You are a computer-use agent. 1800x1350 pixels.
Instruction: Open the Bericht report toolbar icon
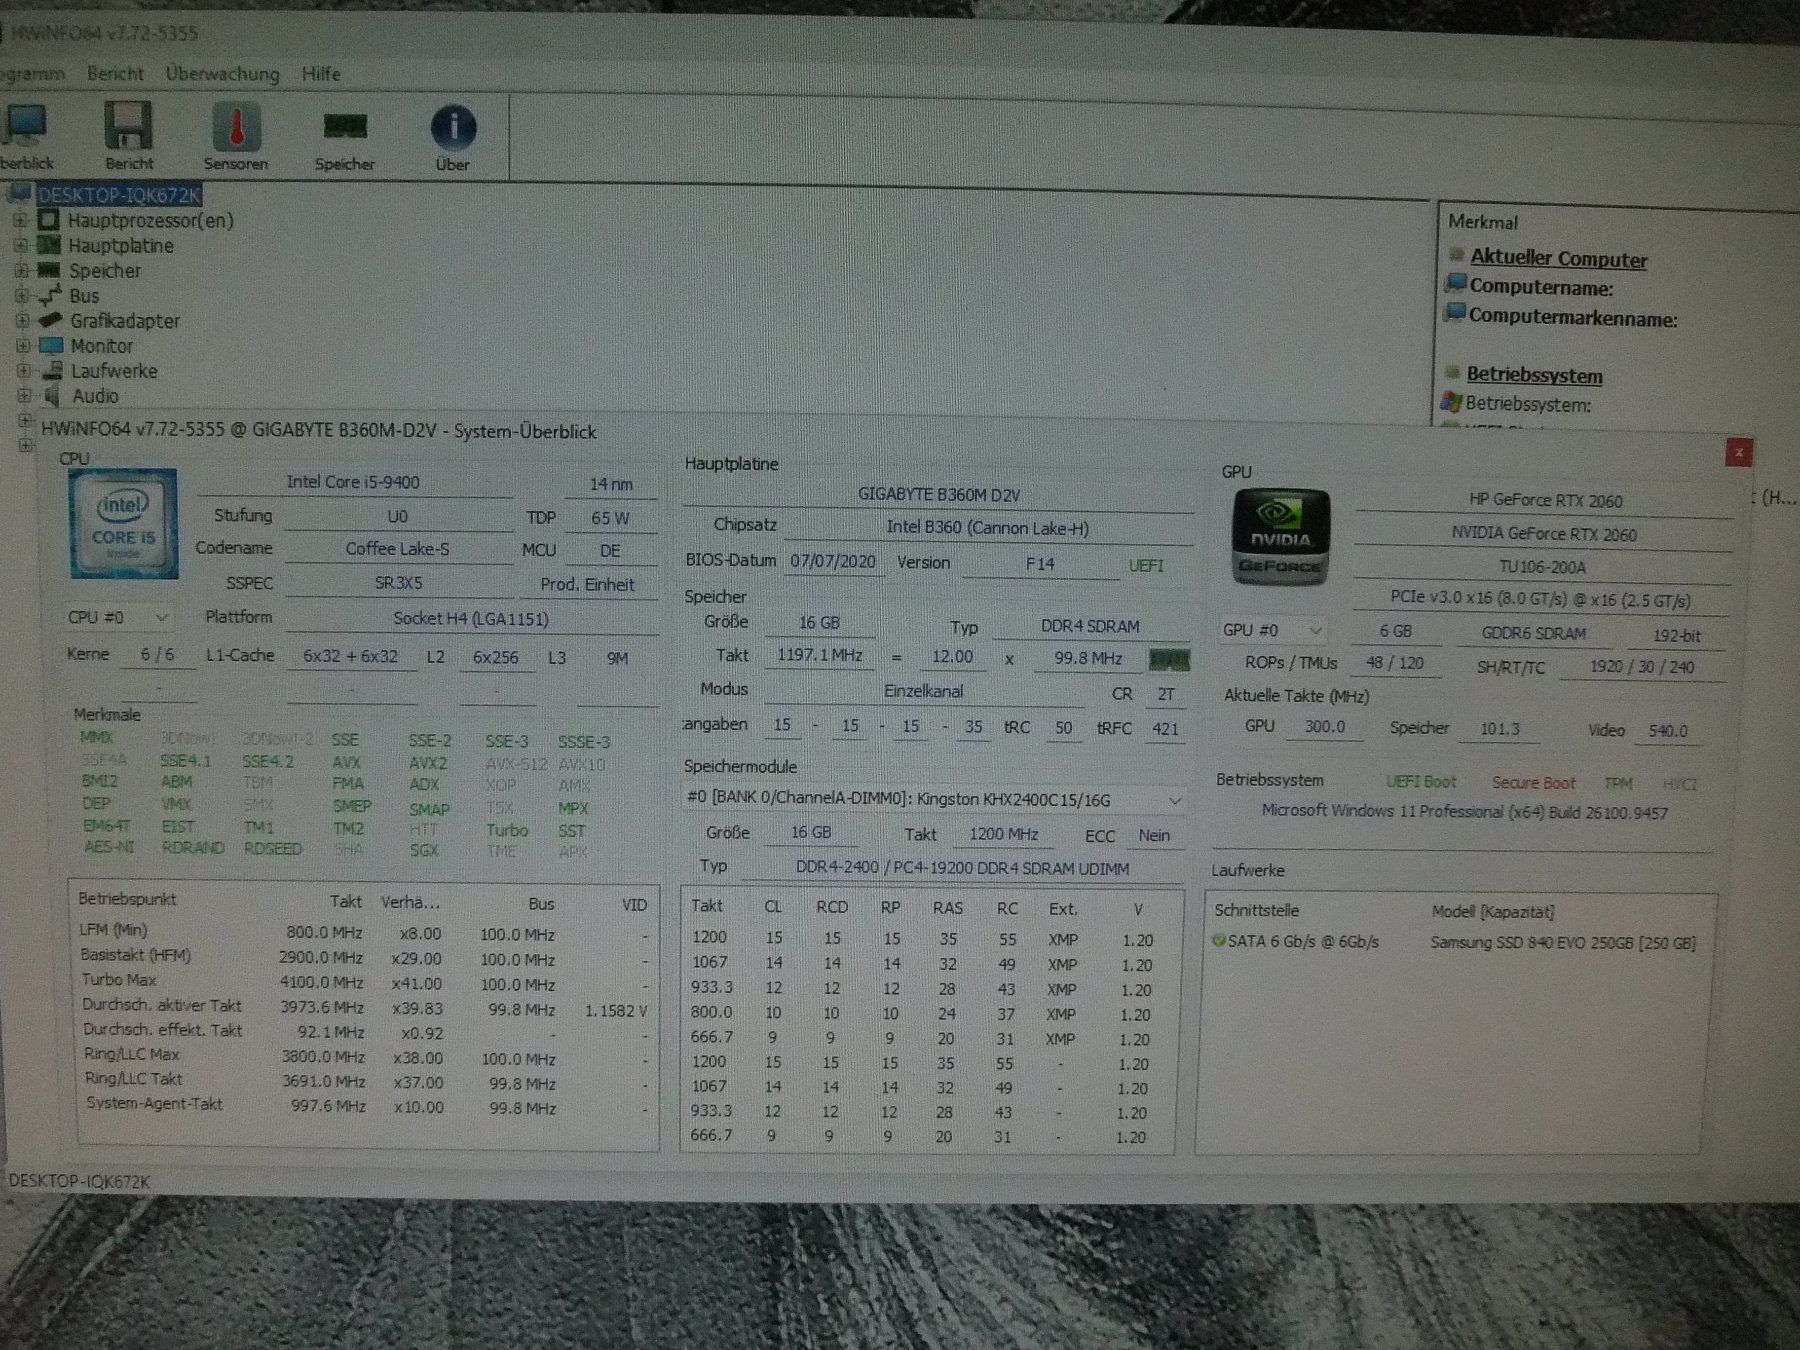click(128, 136)
